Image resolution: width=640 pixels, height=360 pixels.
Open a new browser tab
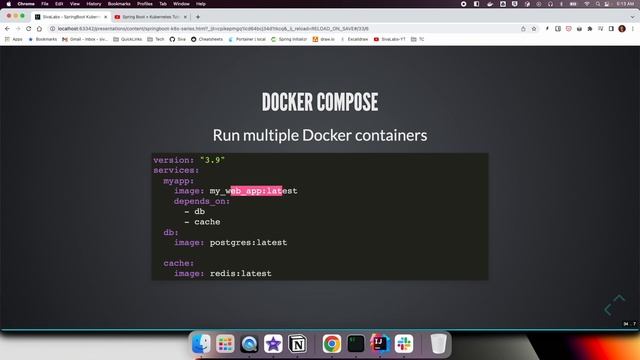tap(198, 17)
